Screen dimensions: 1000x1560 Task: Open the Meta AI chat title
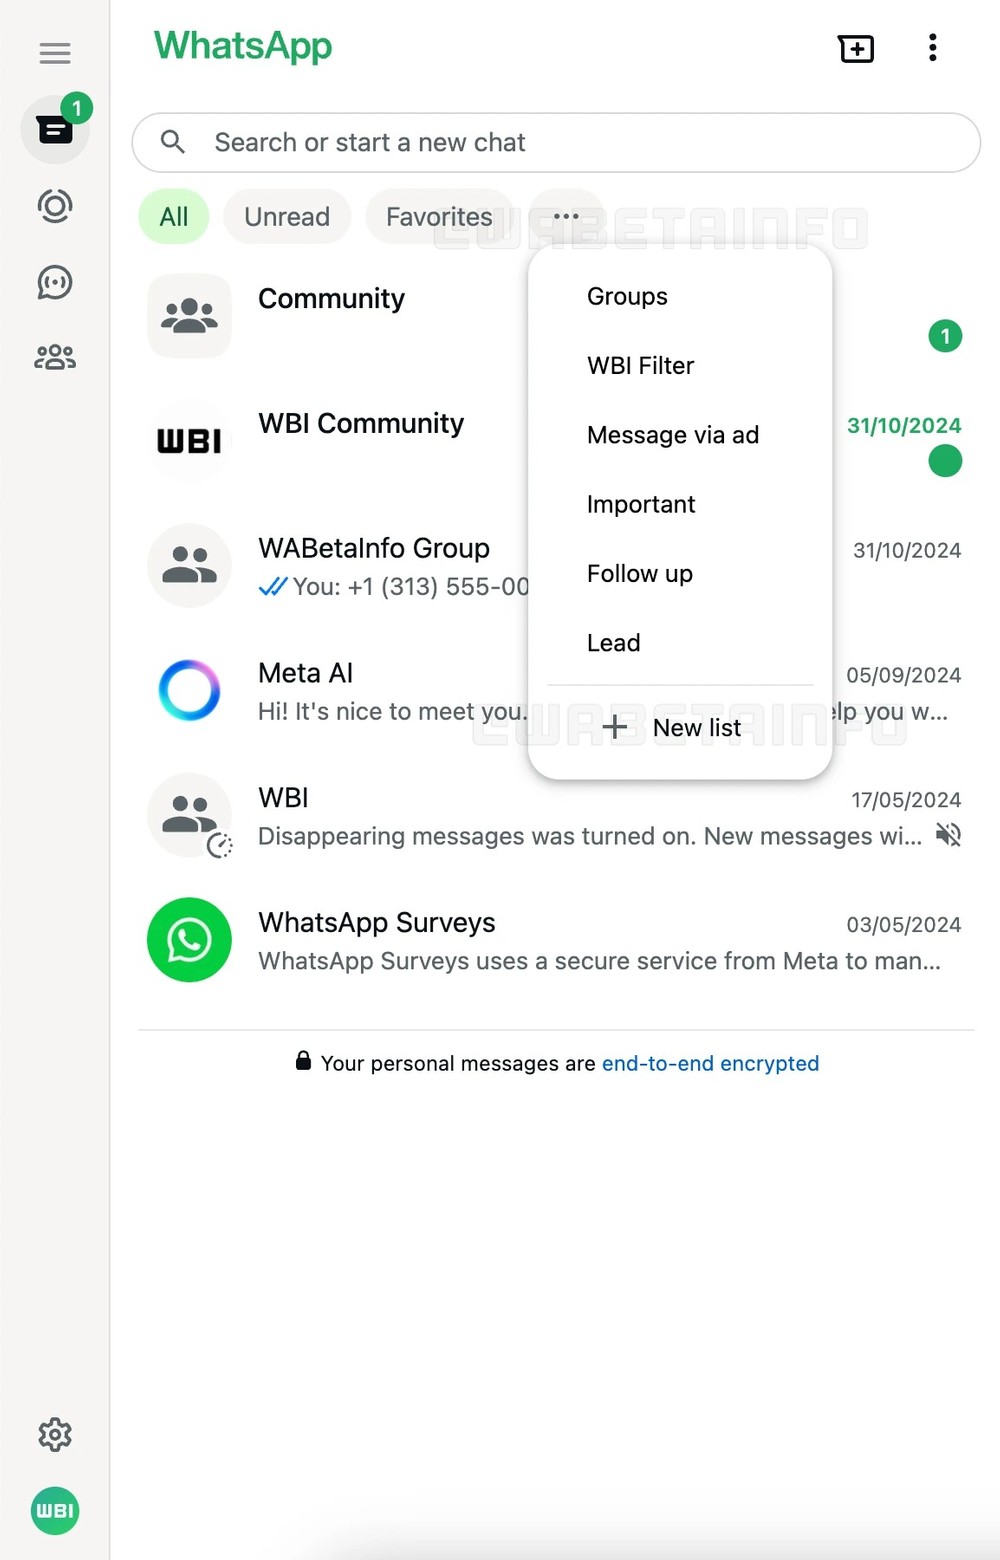tap(305, 673)
